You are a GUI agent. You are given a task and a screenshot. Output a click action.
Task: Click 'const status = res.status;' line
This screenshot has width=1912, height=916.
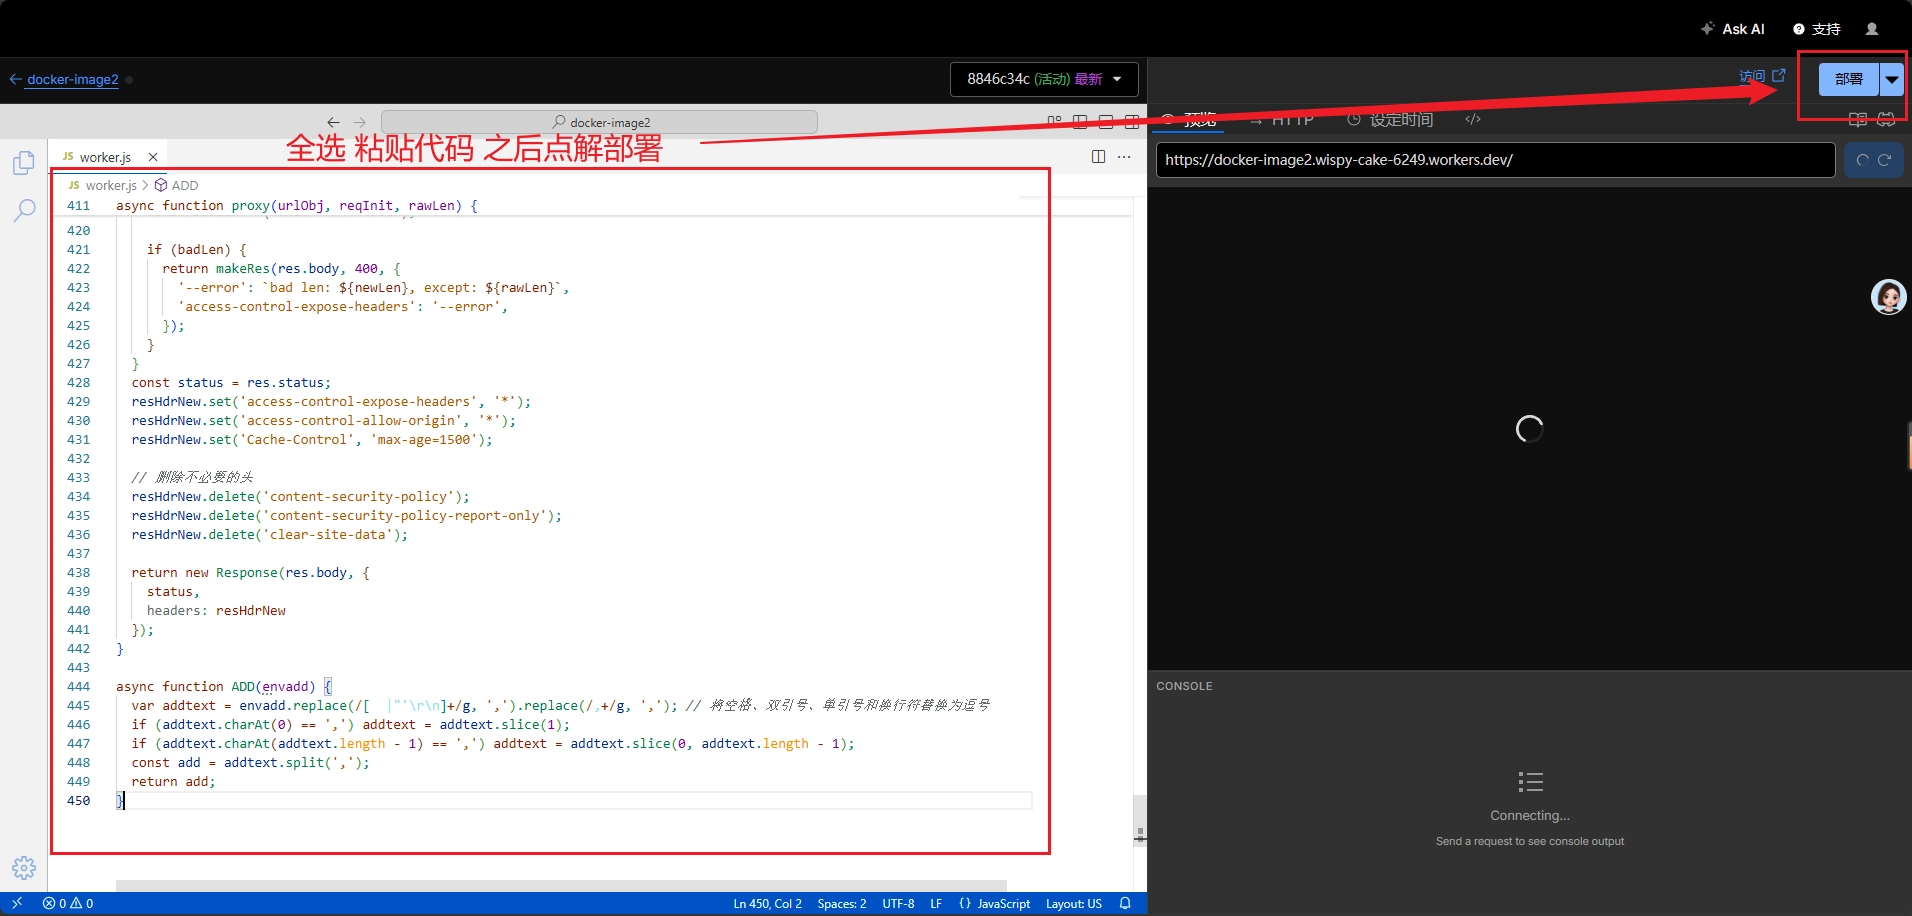click(x=231, y=382)
